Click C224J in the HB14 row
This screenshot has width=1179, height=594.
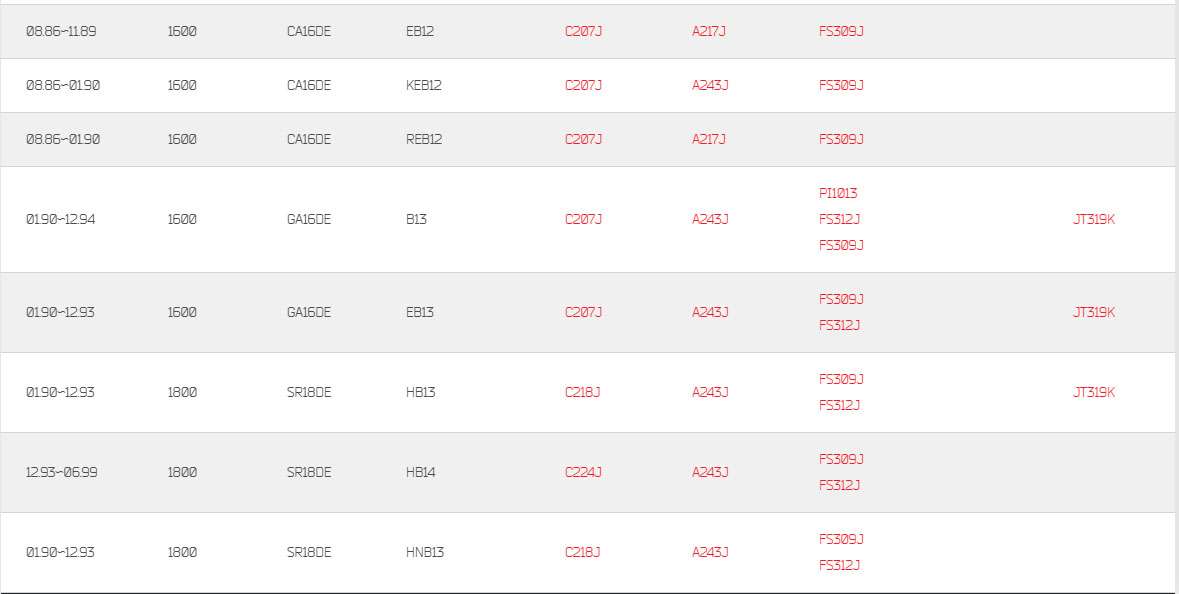tap(583, 472)
